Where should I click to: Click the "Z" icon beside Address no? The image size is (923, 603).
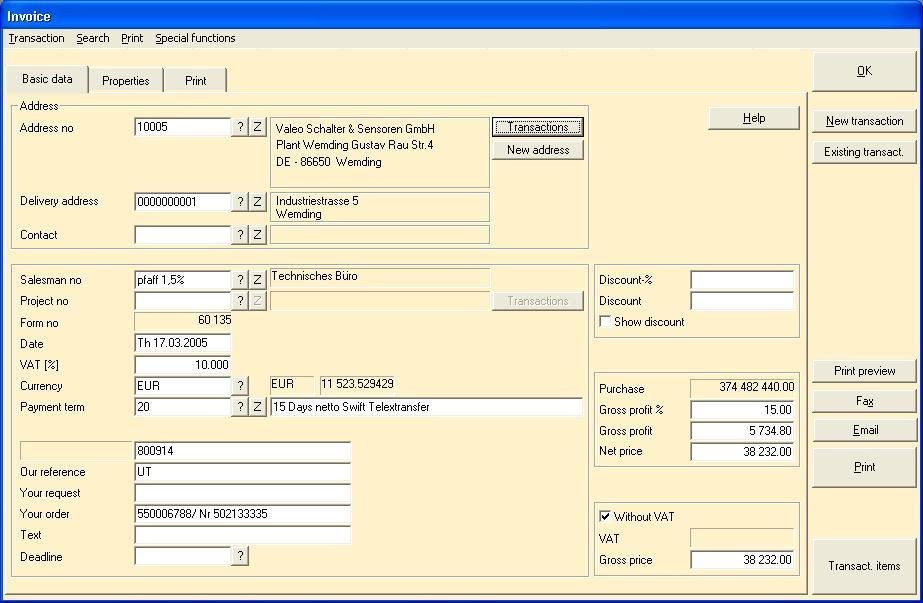(x=258, y=127)
